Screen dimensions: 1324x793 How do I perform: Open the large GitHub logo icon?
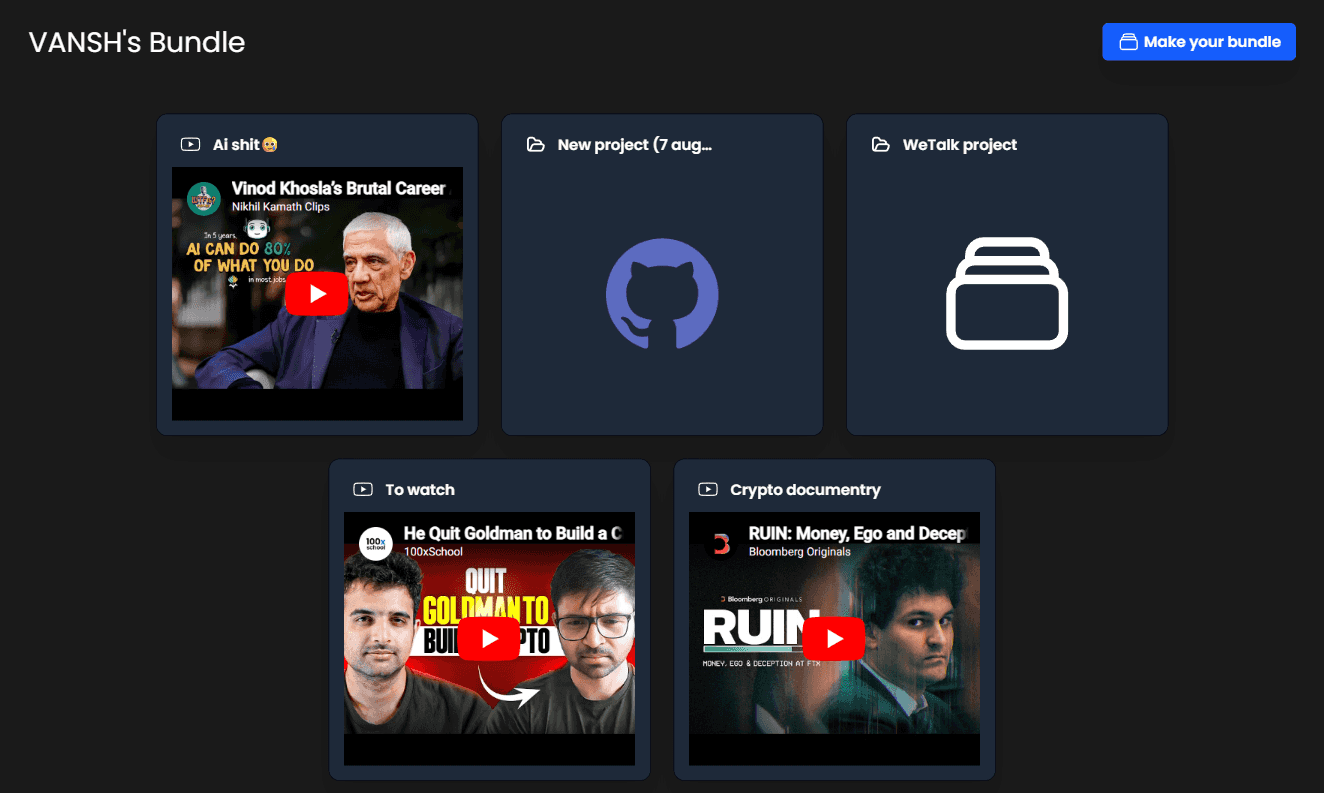(662, 294)
